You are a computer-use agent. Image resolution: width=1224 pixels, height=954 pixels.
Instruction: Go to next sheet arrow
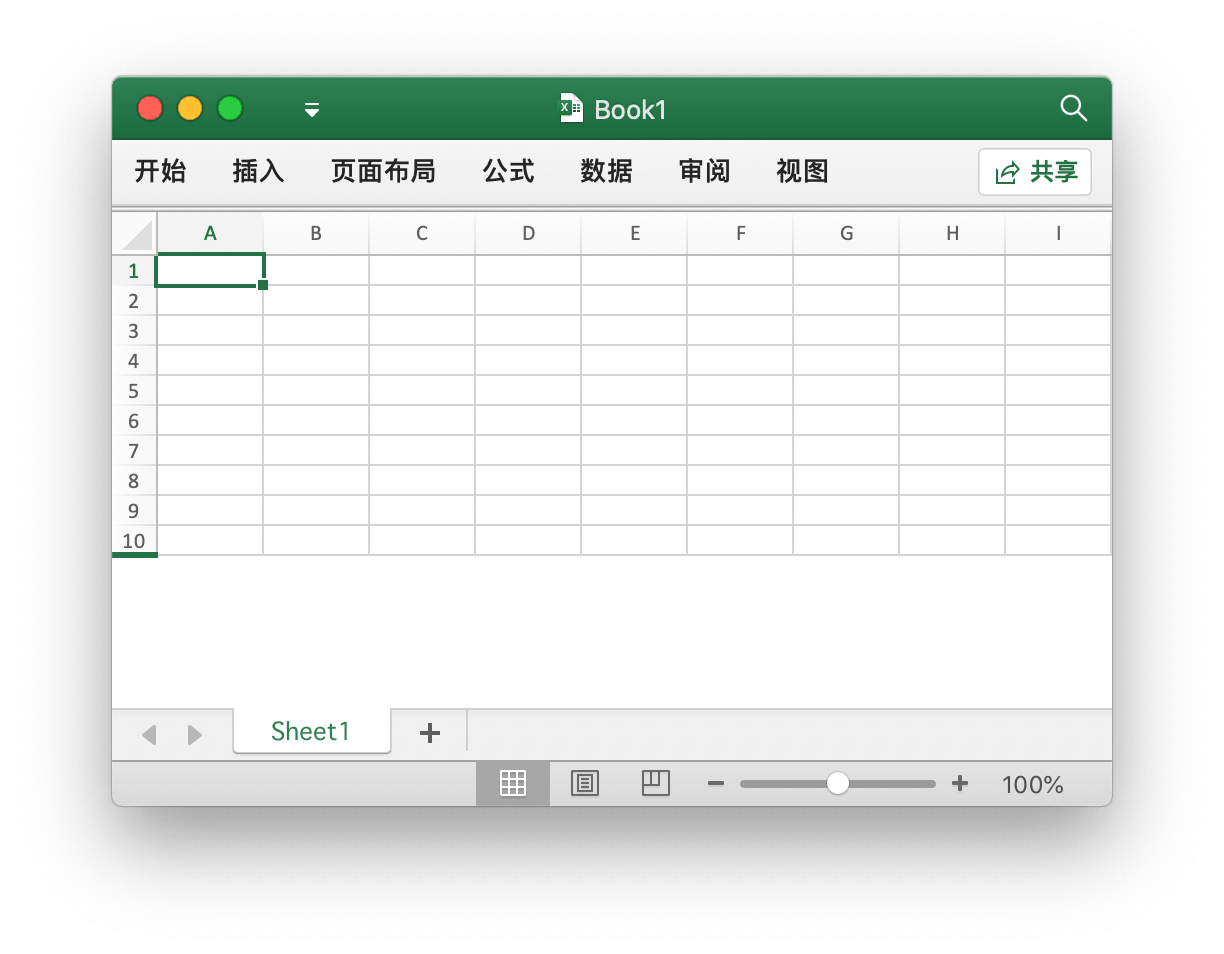point(195,735)
